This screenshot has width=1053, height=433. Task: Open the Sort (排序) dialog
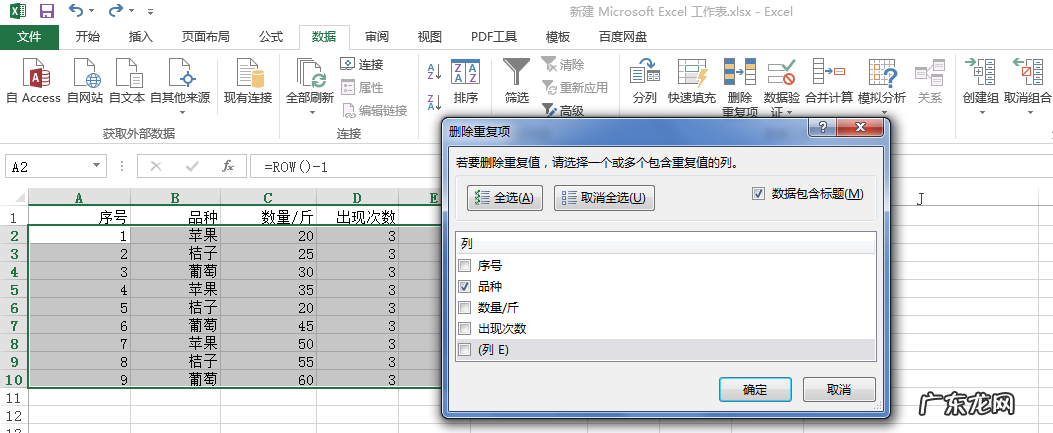point(465,81)
